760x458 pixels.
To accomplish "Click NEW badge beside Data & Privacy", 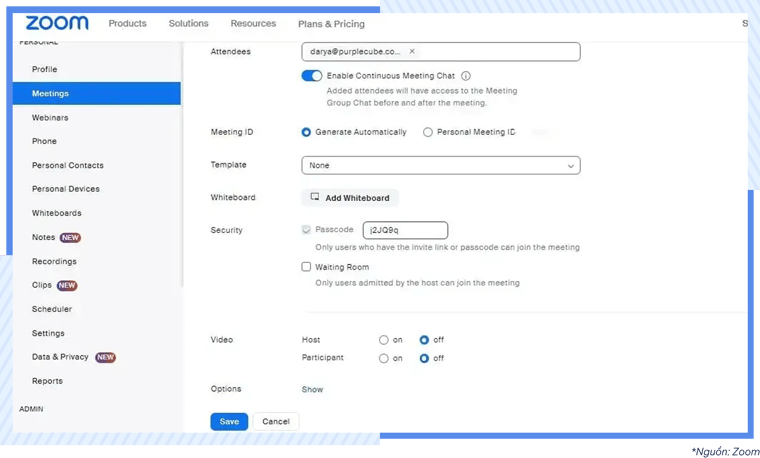I will (x=105, y=357).
